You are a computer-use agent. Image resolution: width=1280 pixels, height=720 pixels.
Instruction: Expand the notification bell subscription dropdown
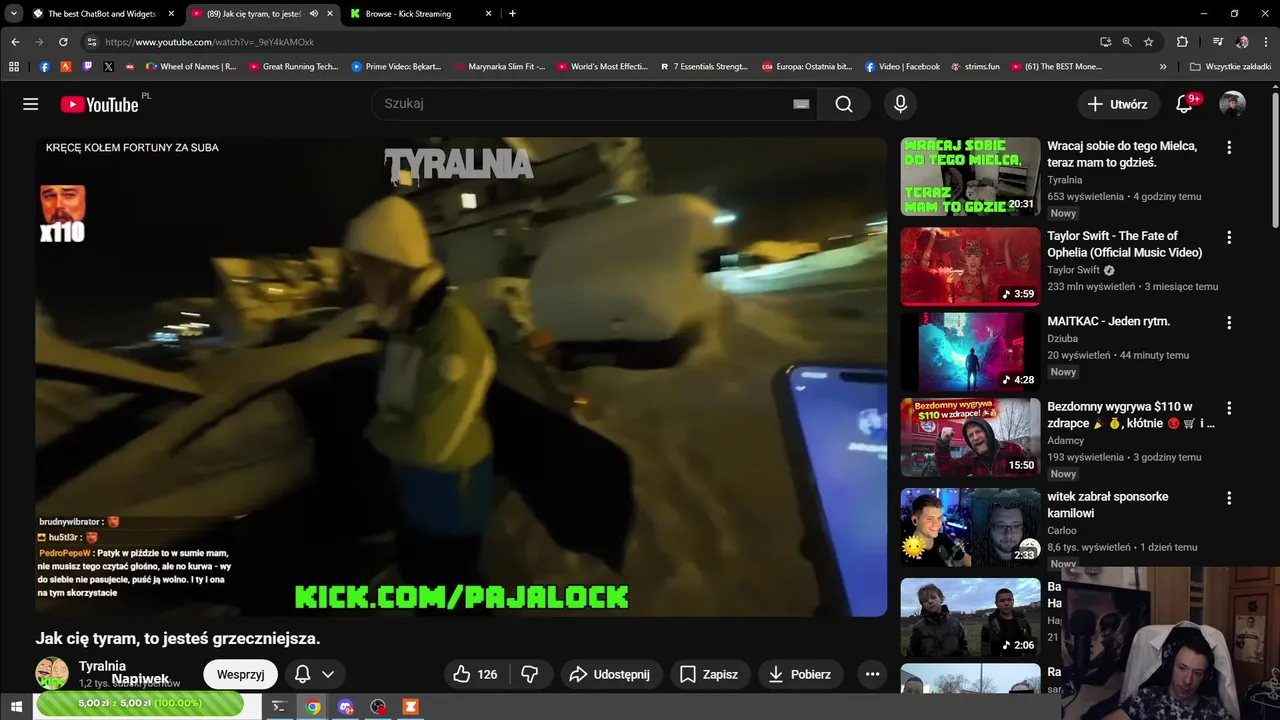point(327,674)
